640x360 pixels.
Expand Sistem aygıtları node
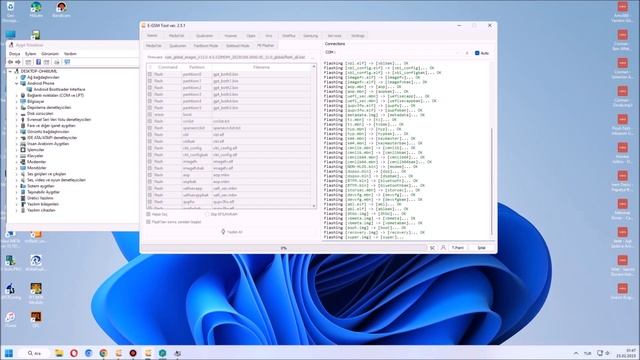[x=17, y=186]
